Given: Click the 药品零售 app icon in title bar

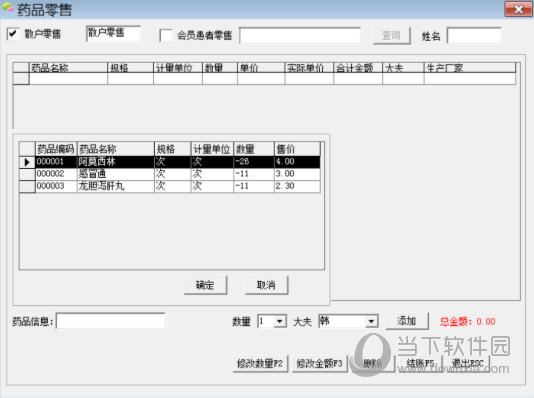Looking at the screenshot, I should coord(8,8).
